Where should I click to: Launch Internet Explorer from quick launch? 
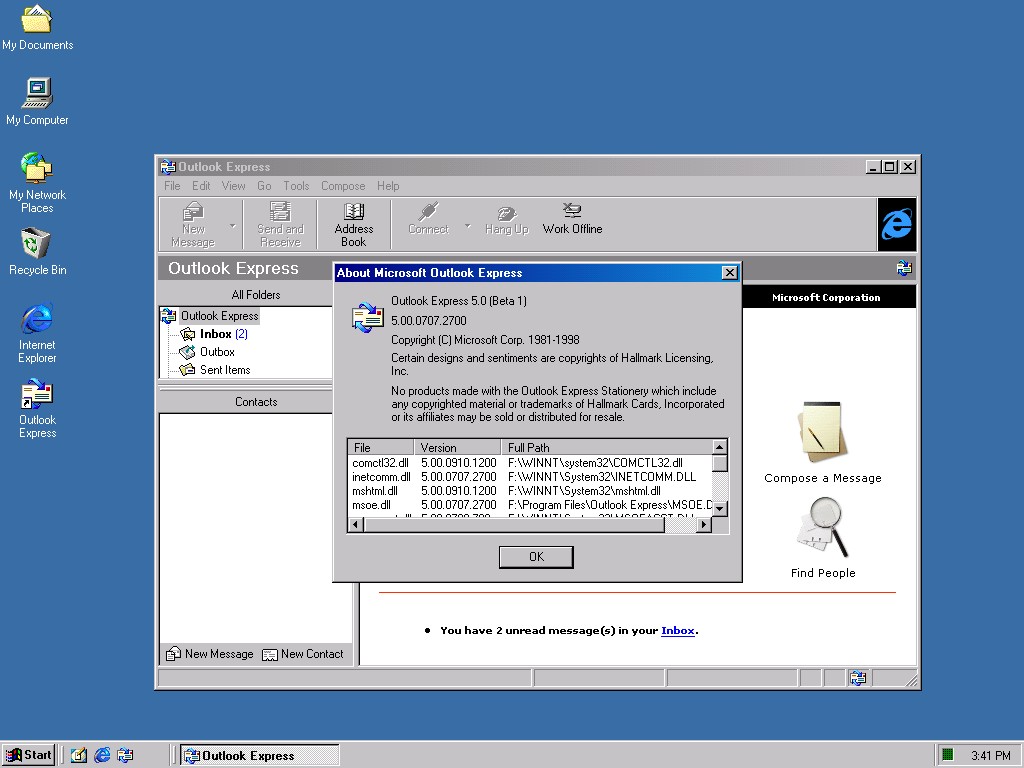pyautogui.click(x=102, y=756)
